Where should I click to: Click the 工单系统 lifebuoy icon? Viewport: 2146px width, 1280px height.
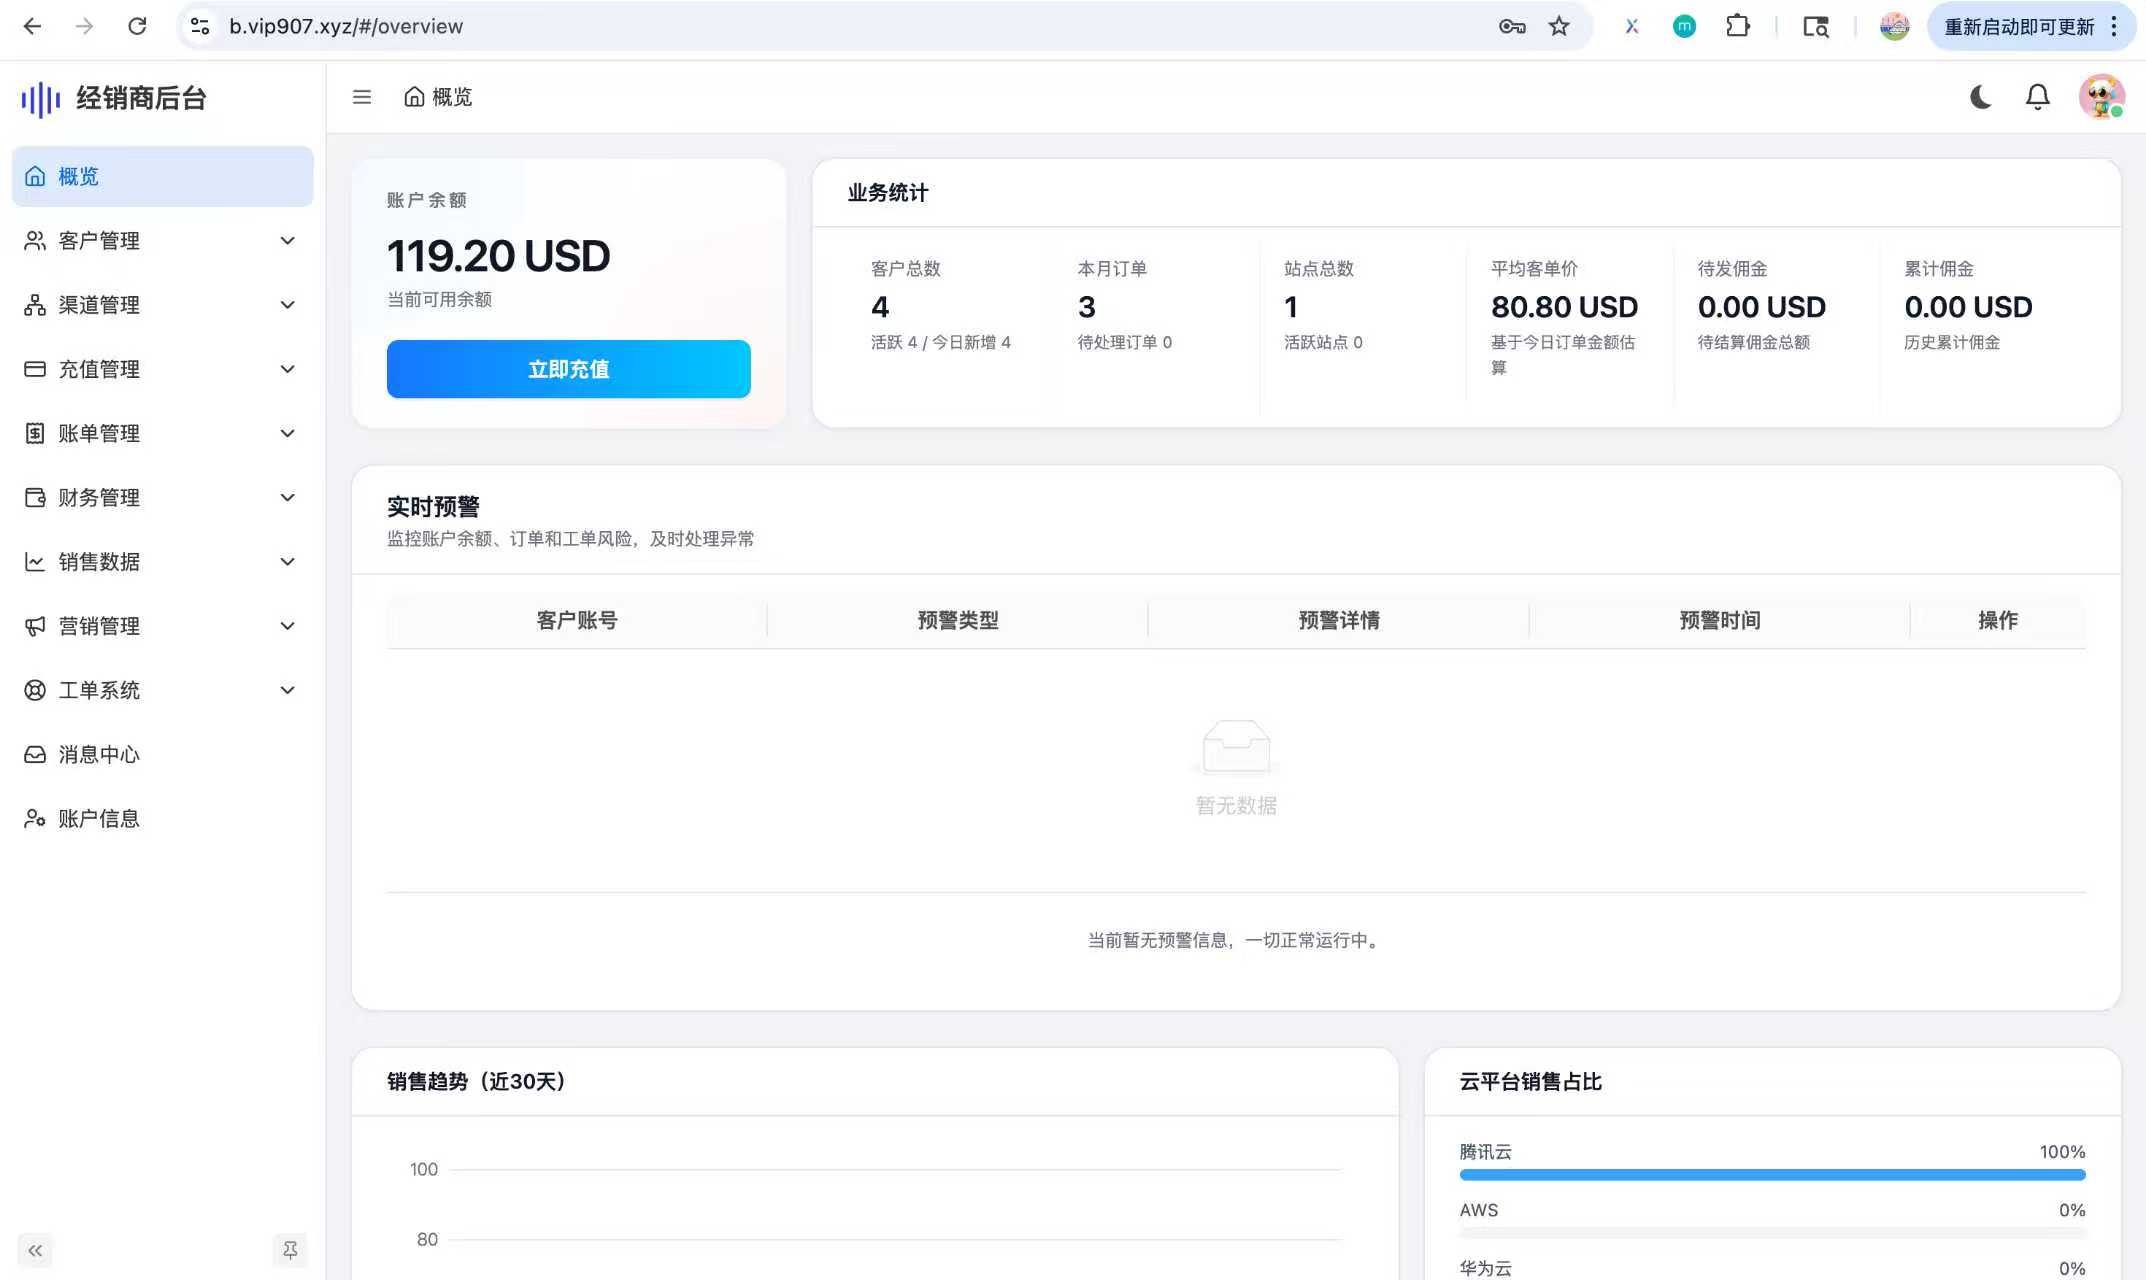(35, 690)
